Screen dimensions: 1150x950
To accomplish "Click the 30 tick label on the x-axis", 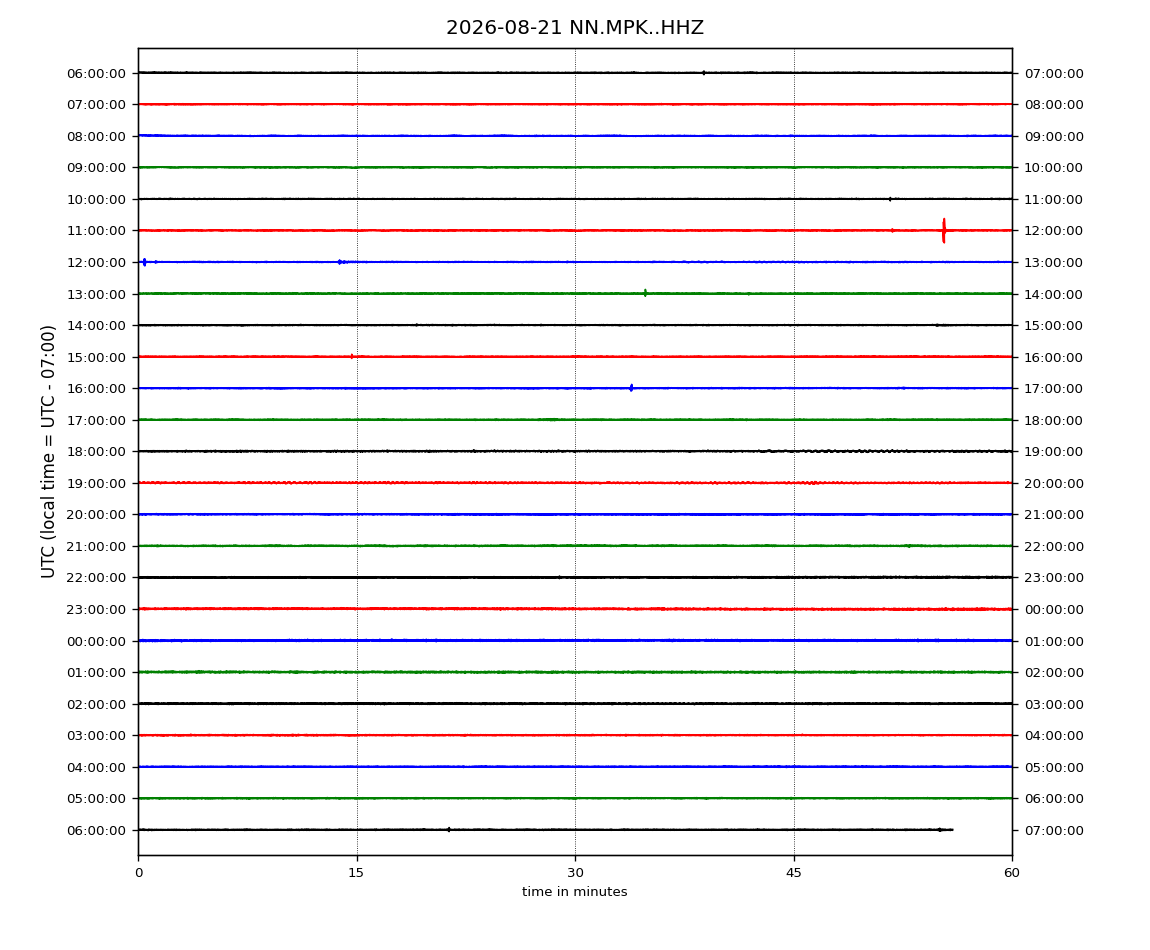I will (x=575, y=873).
